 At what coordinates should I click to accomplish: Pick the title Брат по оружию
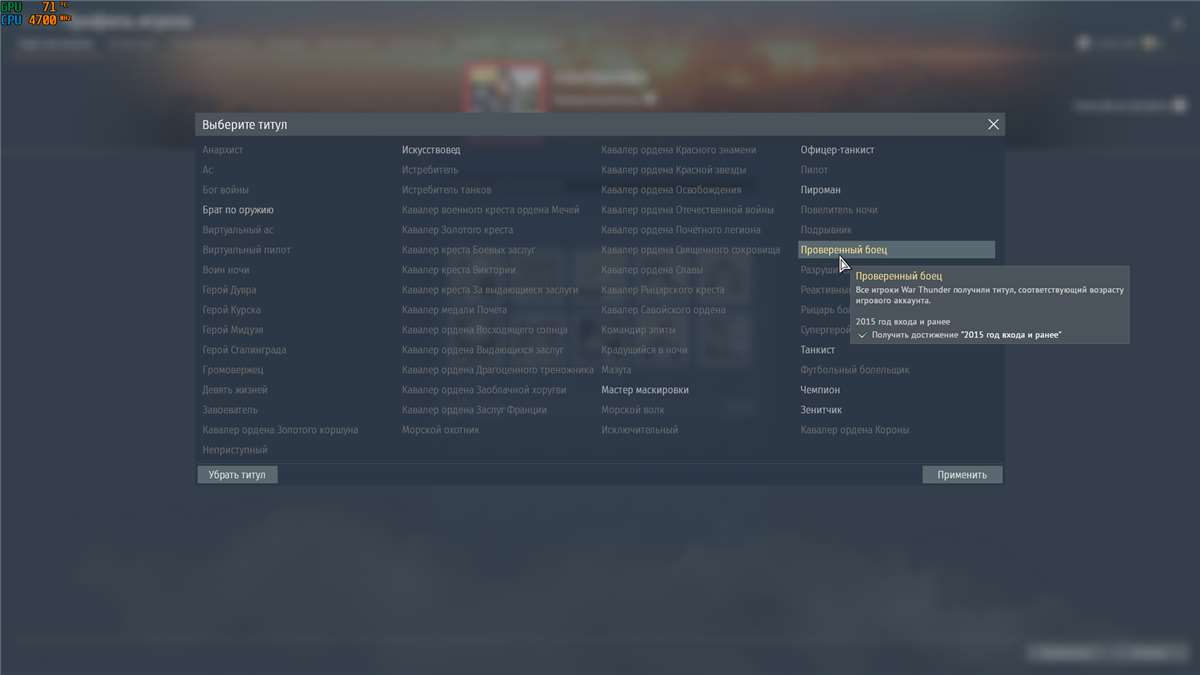pos(238,210)
